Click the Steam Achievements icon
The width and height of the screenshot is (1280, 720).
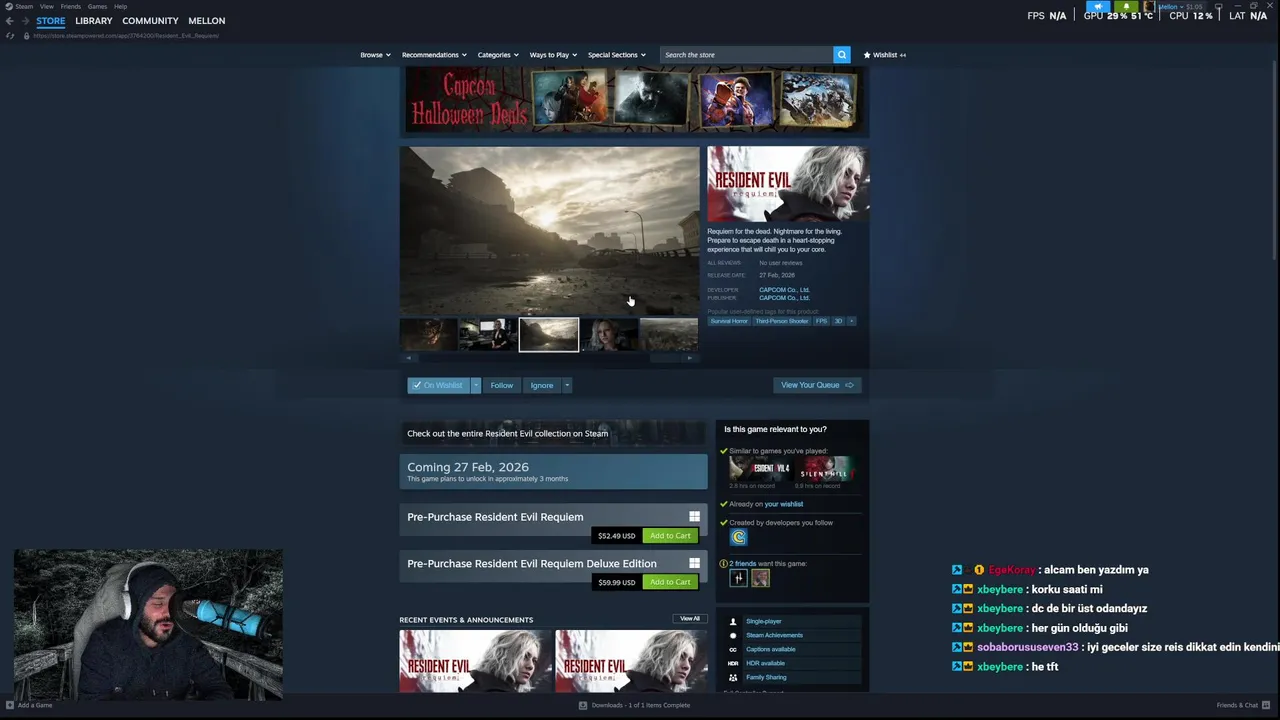point(733,635)
